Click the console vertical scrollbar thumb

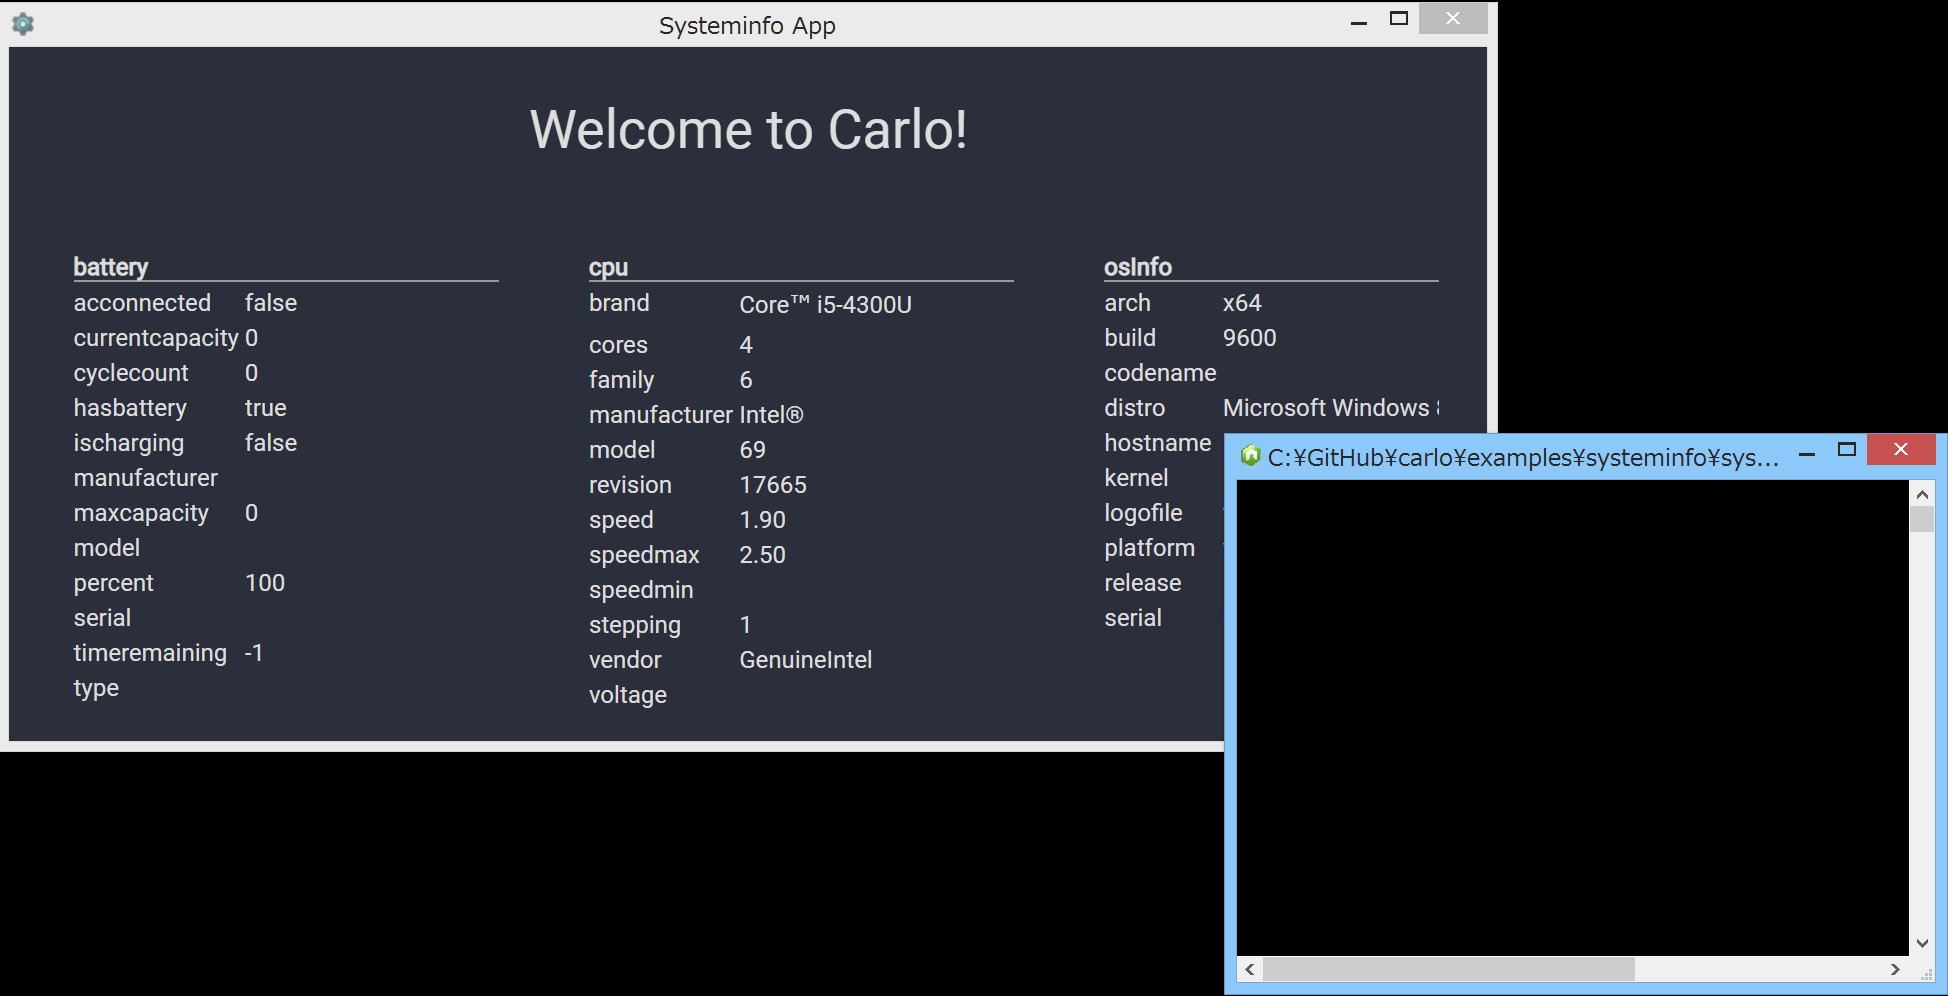pyautogui.click(x=1922, y=519)
